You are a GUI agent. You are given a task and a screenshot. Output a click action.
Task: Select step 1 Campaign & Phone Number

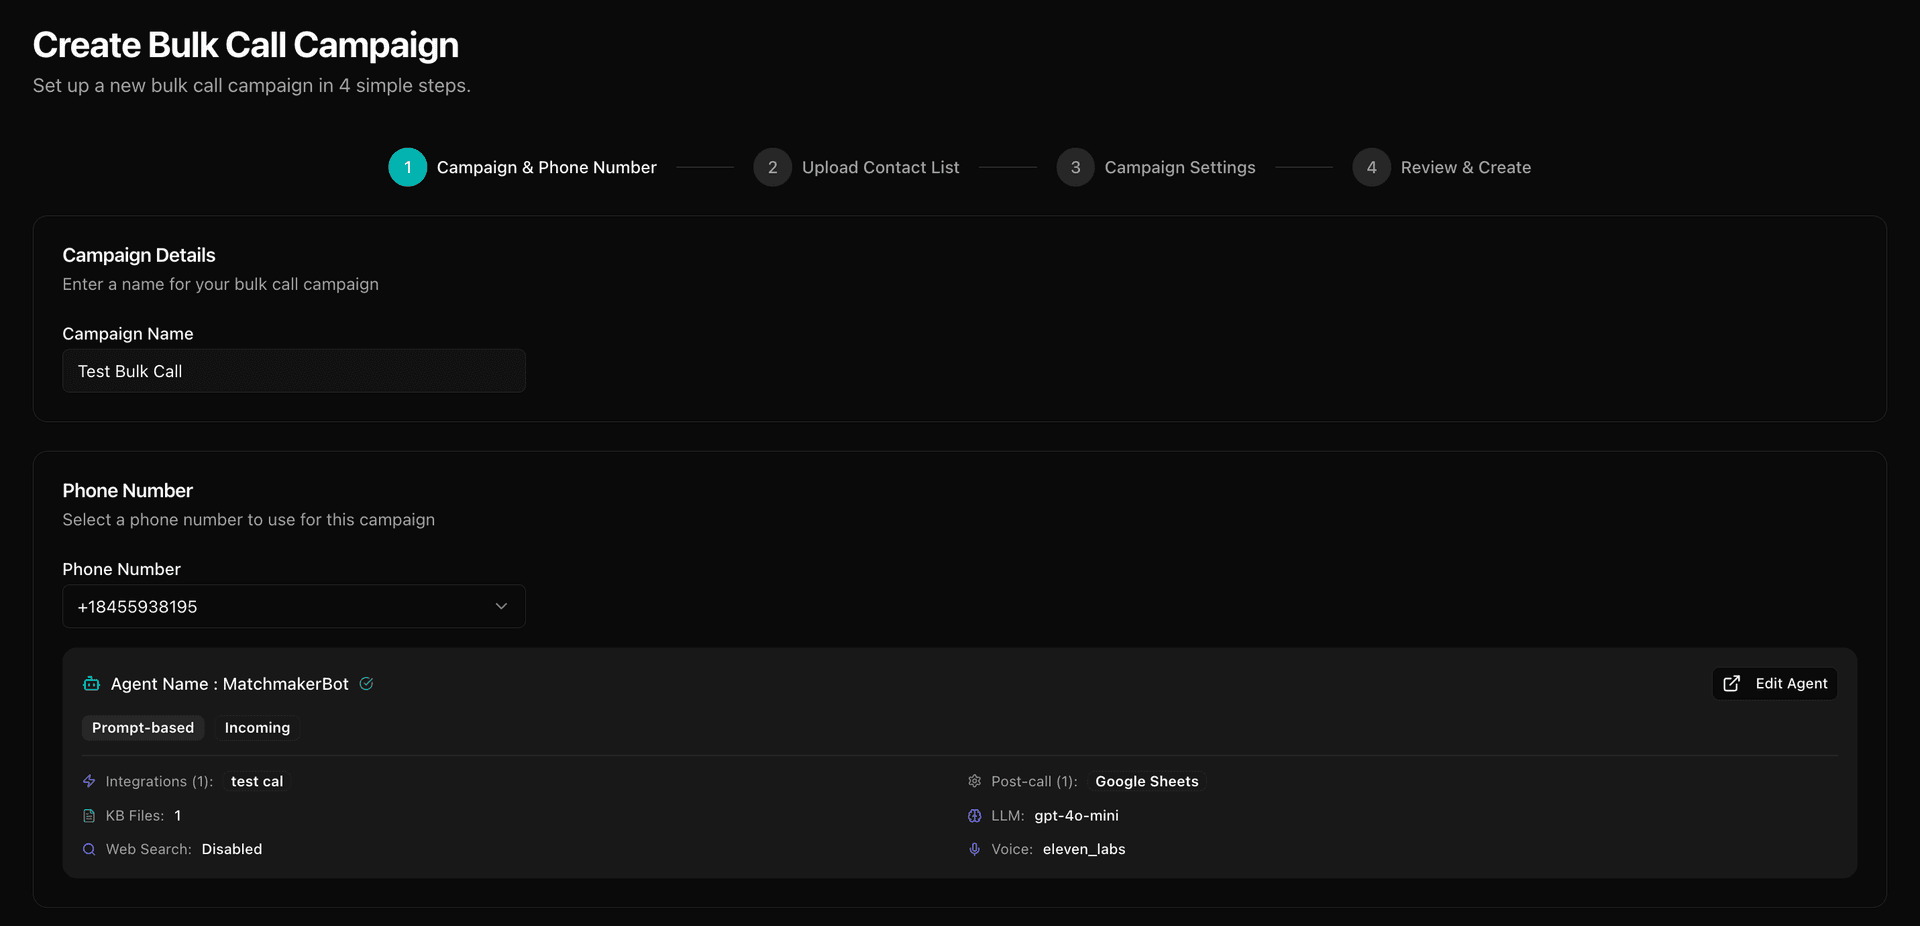click(523, 167)
